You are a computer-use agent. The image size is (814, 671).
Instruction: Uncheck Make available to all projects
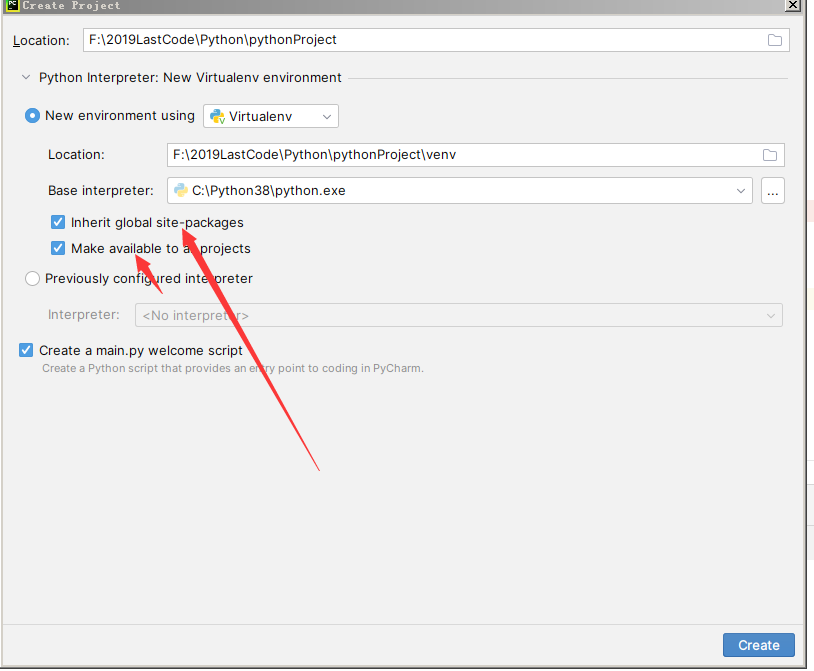pyautogui.click(x=58, y=248)
